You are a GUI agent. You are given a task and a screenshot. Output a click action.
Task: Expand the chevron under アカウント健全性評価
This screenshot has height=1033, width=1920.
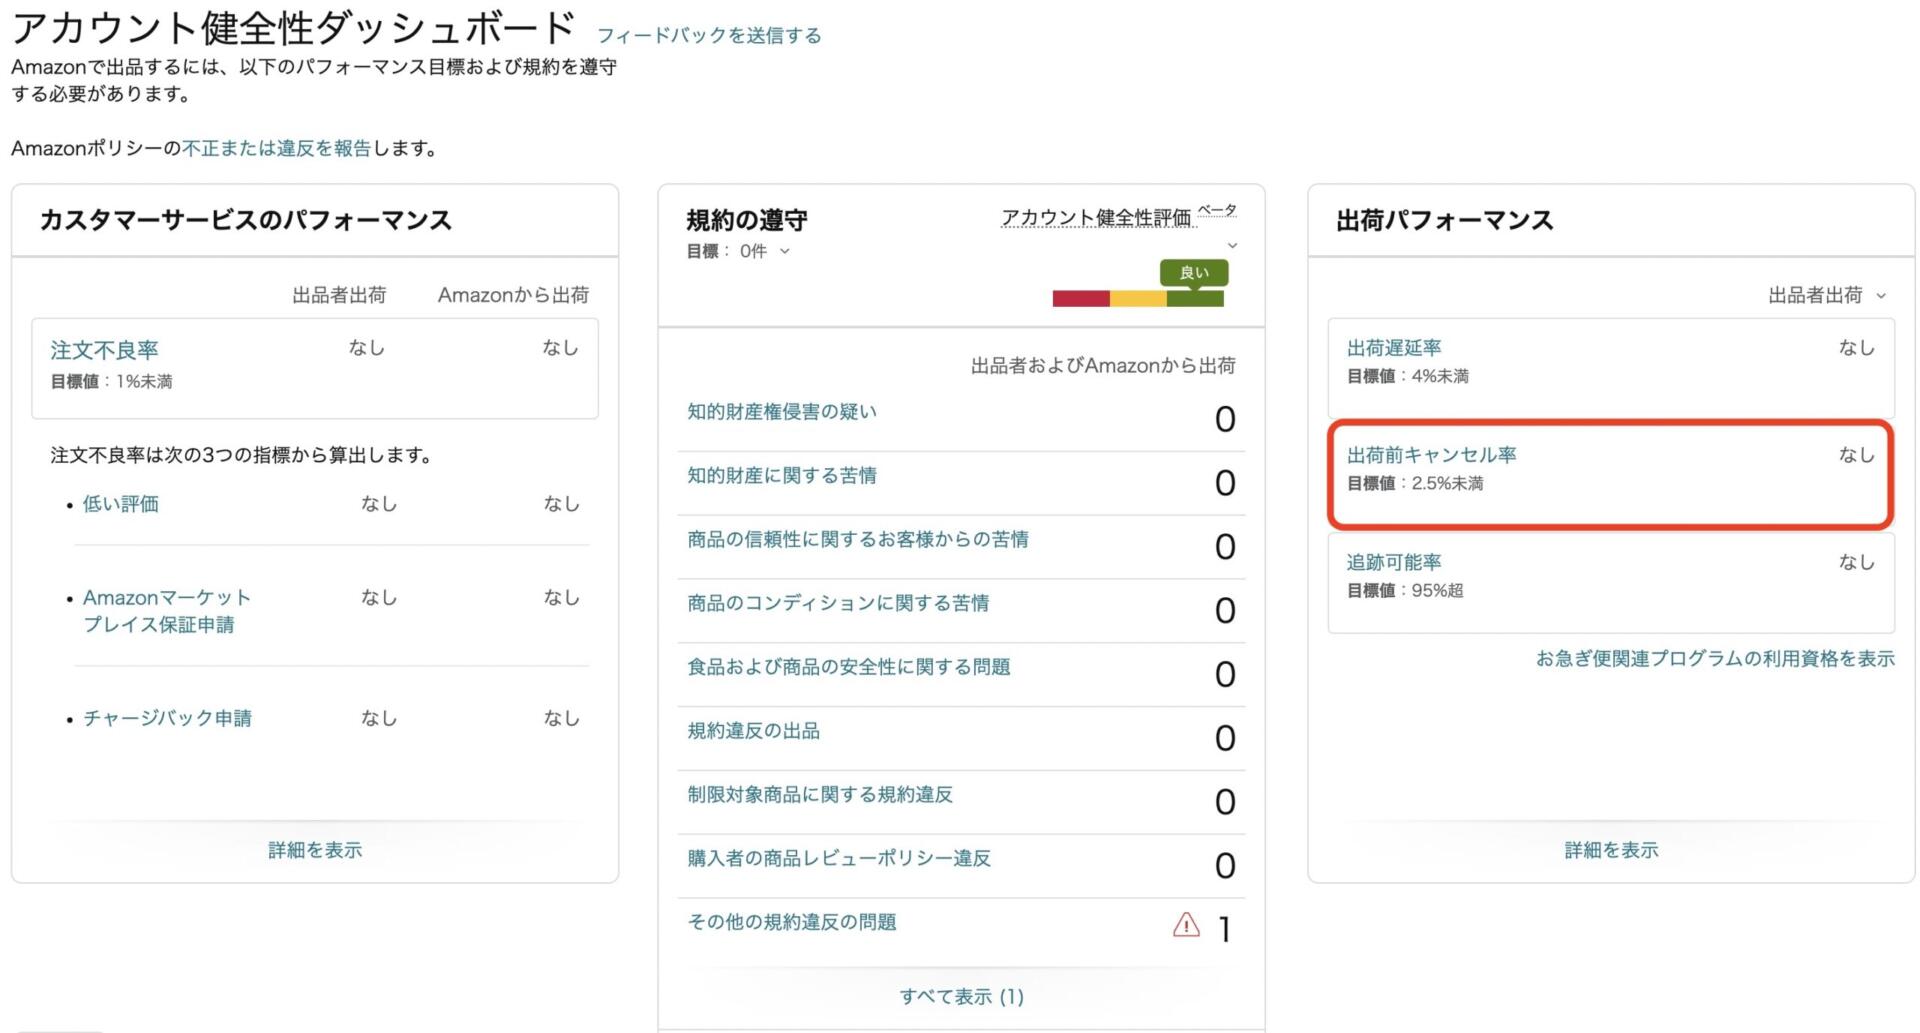pos(1232,246)
